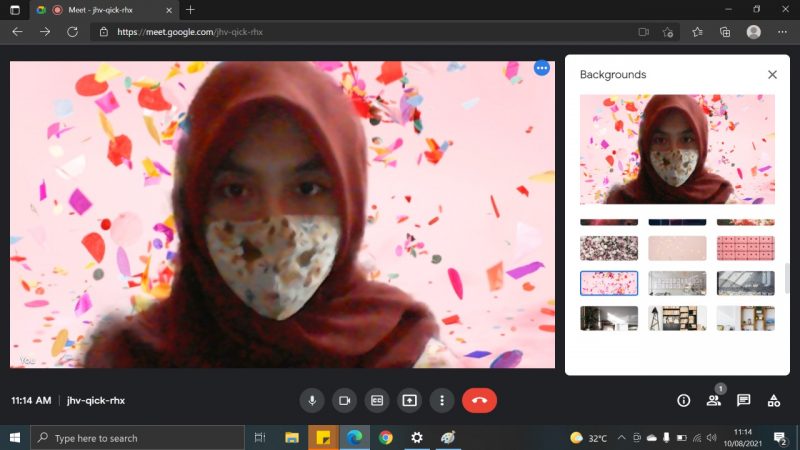
Task: Click the browser forward arrow
Action: (45, 32)
